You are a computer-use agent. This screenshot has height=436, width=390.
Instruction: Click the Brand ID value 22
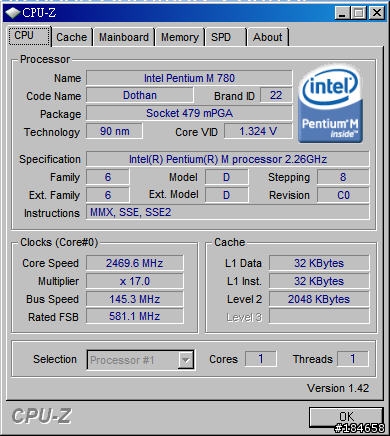click(x=276, y=95)
